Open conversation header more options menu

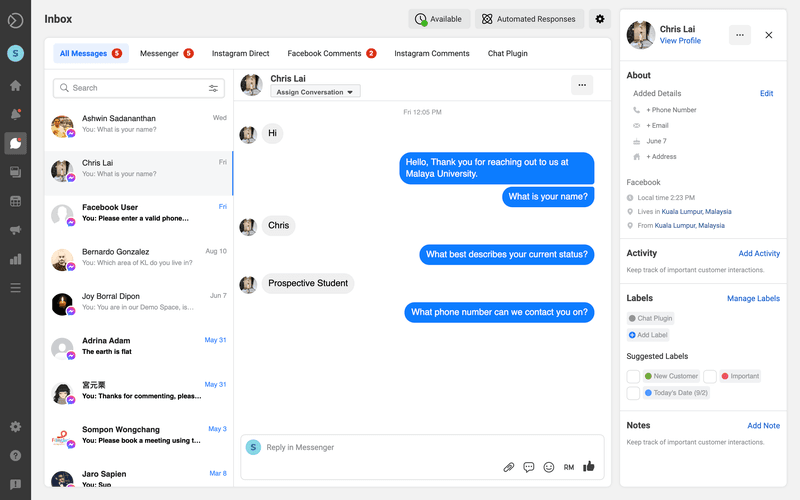point(582,85)
